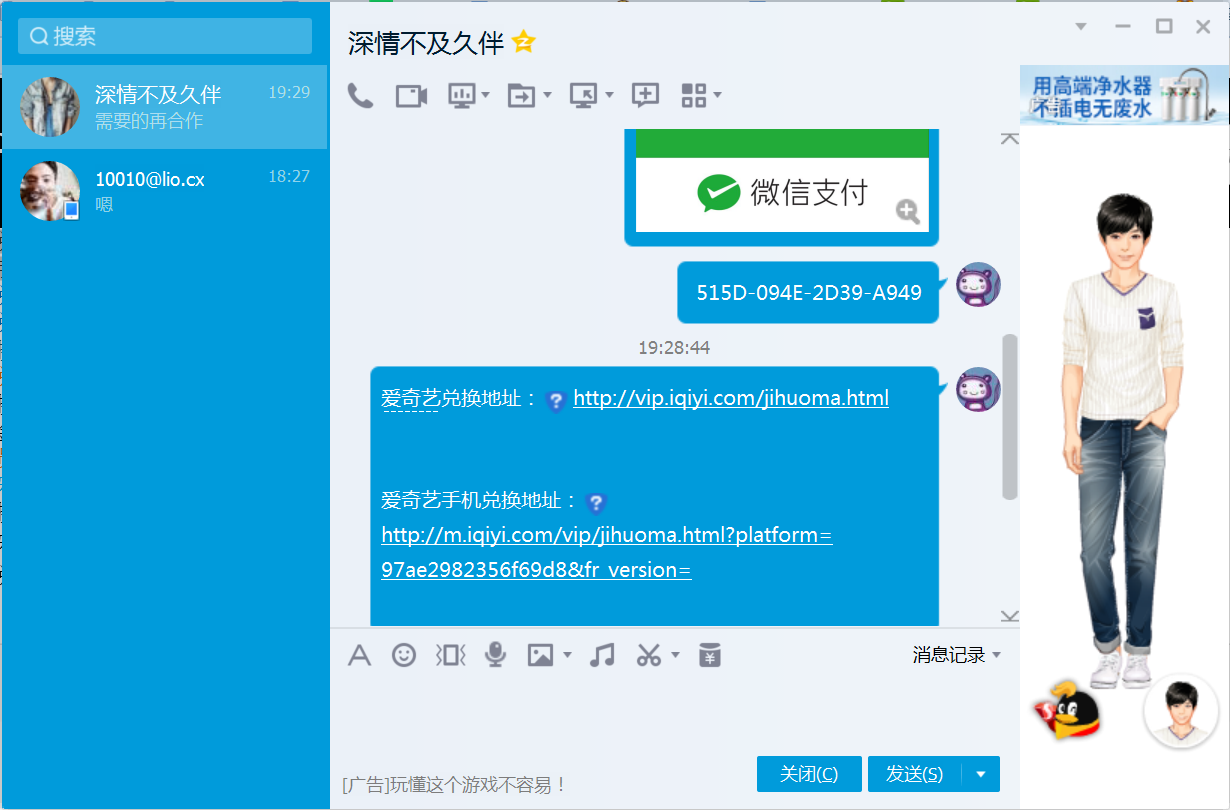Screen dimensions: 1230x810
Task: Open the window menu arrow left of minimize
Action: pyautogui.click(x=1081, y=27)
